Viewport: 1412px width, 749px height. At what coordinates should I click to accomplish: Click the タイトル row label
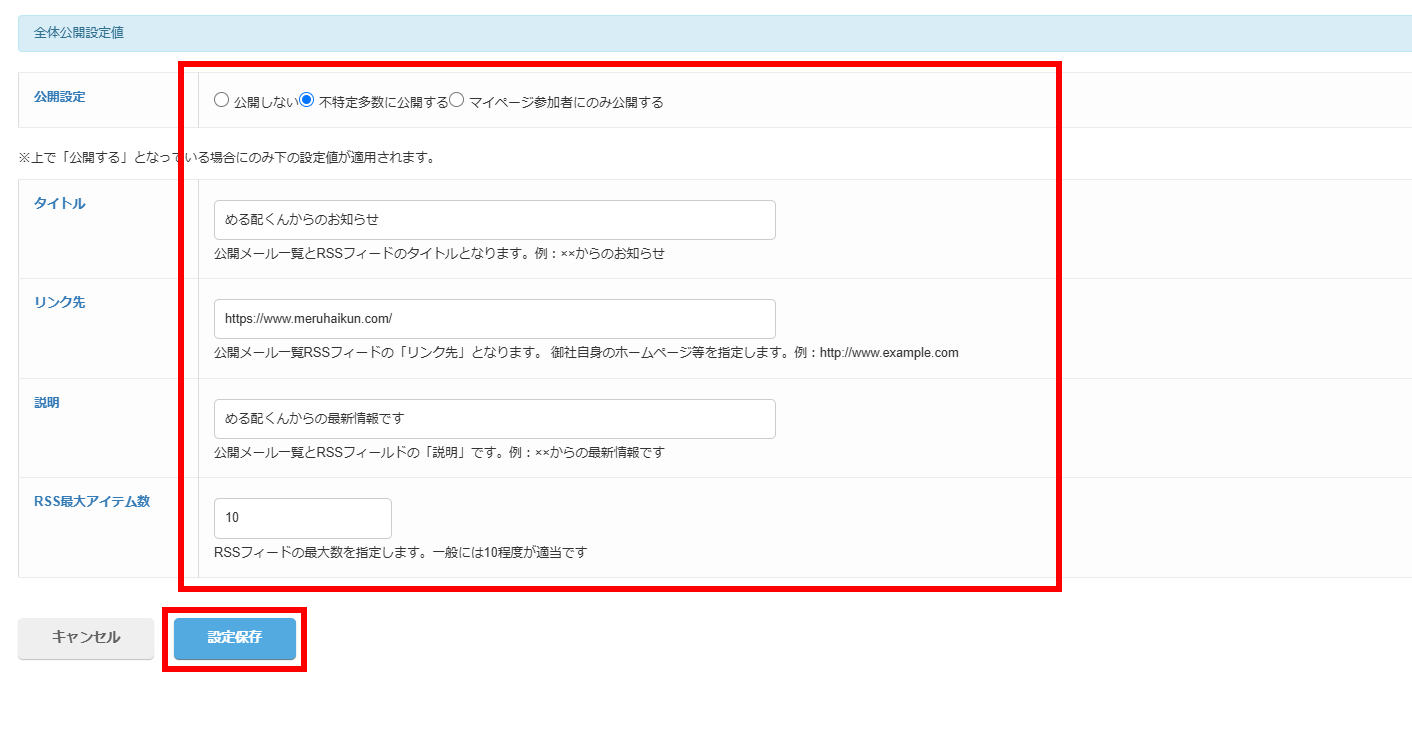(x=60, y=203)
